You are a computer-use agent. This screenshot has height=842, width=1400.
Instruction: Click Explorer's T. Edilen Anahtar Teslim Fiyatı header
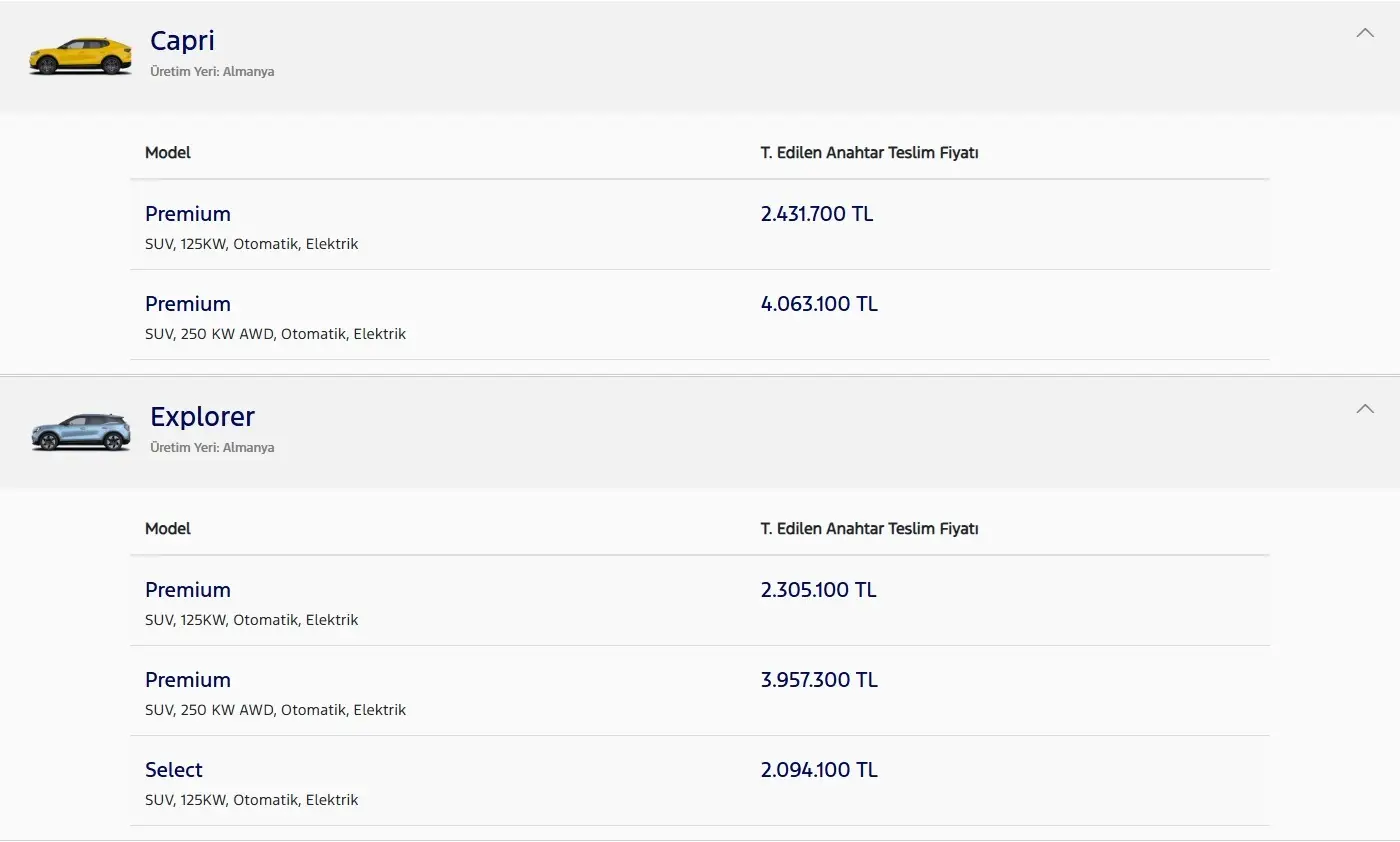click(869, 529)
